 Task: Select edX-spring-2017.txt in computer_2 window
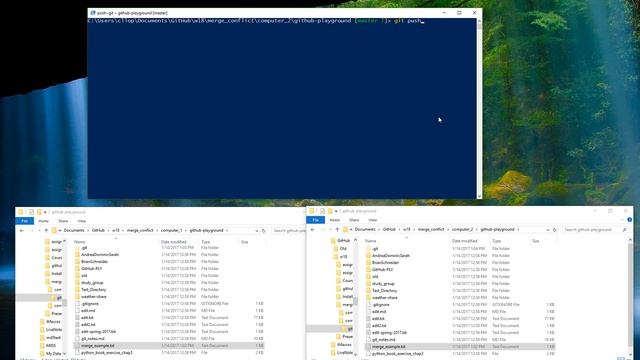(389, 333)
